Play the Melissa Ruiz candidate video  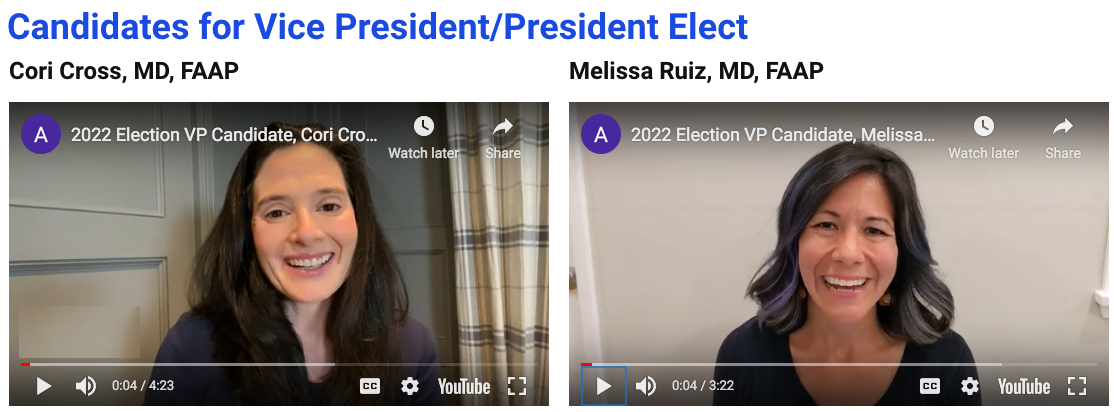[x=604, y=386]
